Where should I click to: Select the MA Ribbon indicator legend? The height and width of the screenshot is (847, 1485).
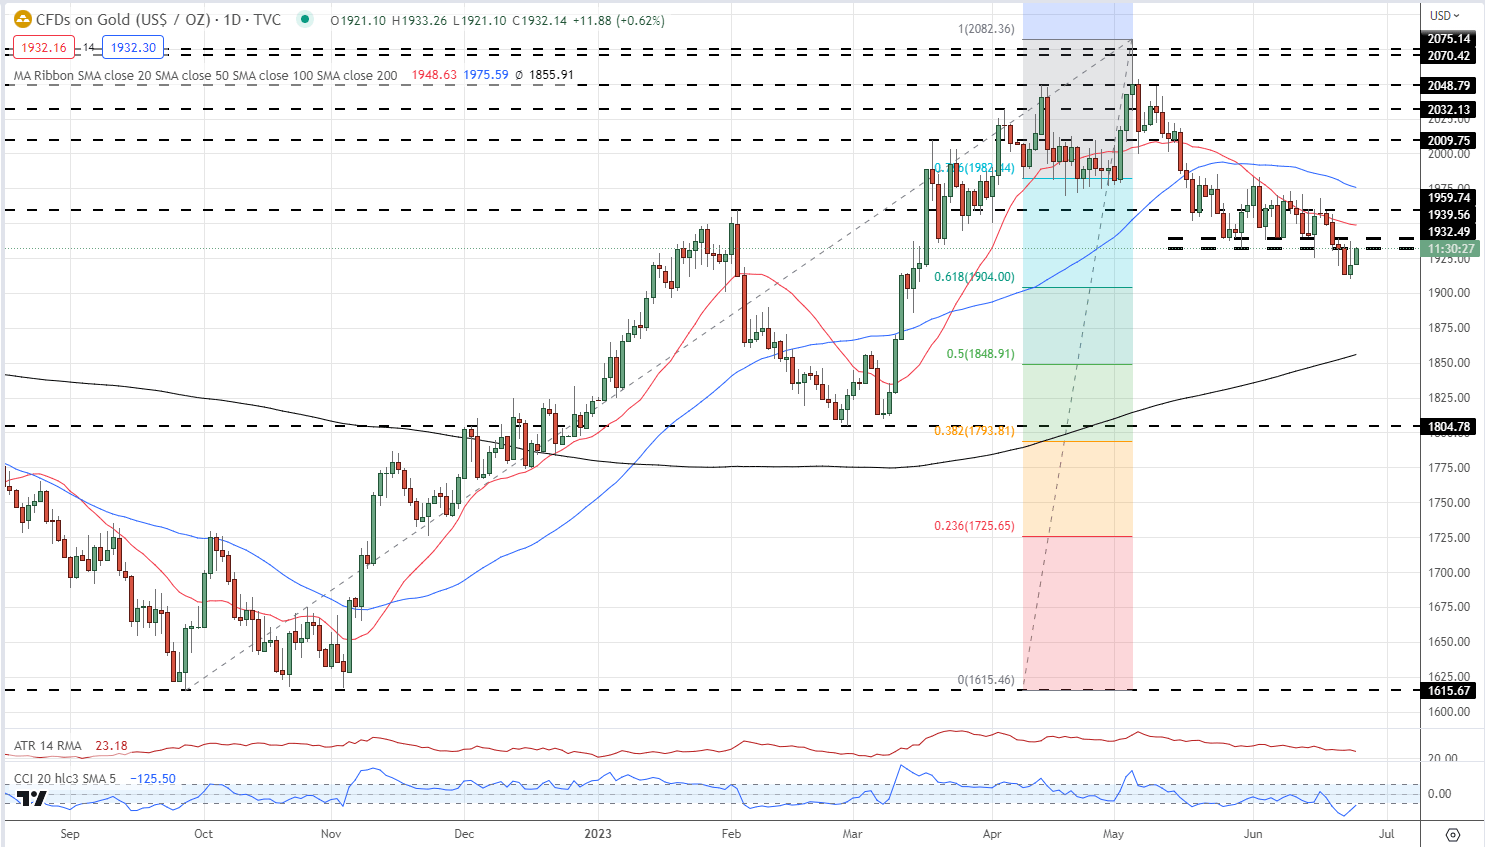[x=205, y=75]
